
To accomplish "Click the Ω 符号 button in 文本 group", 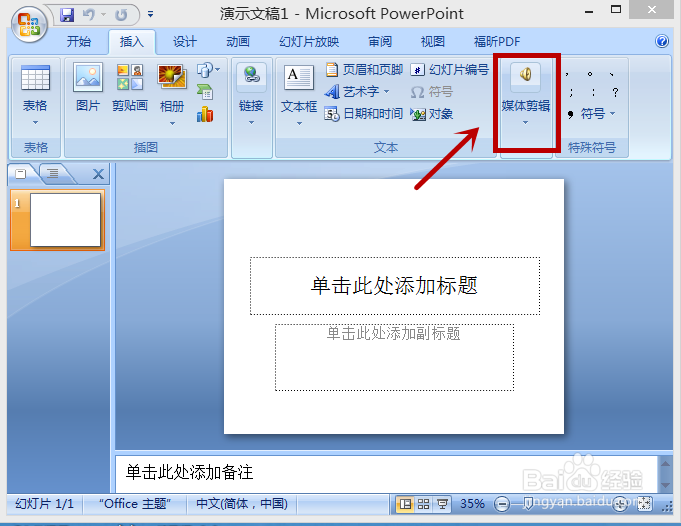I will pyautogui.click(x=432, y=92).
